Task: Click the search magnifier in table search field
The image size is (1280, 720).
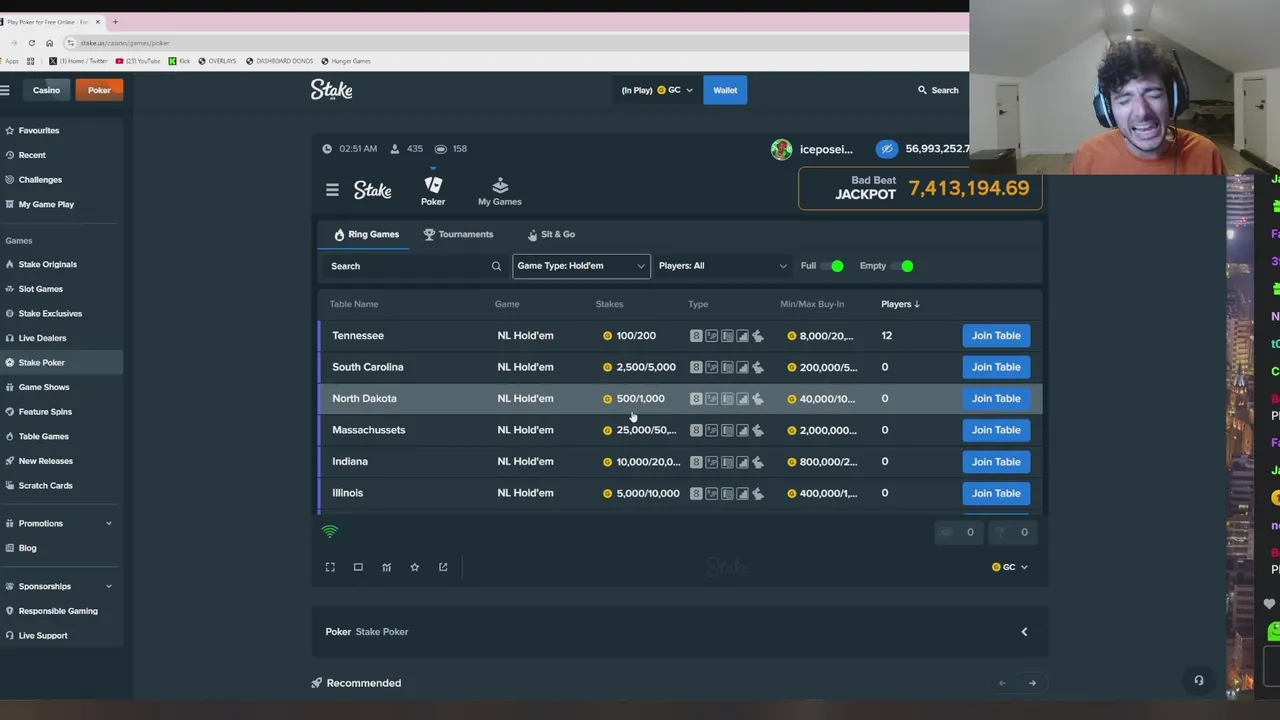Action: (496, 266)
